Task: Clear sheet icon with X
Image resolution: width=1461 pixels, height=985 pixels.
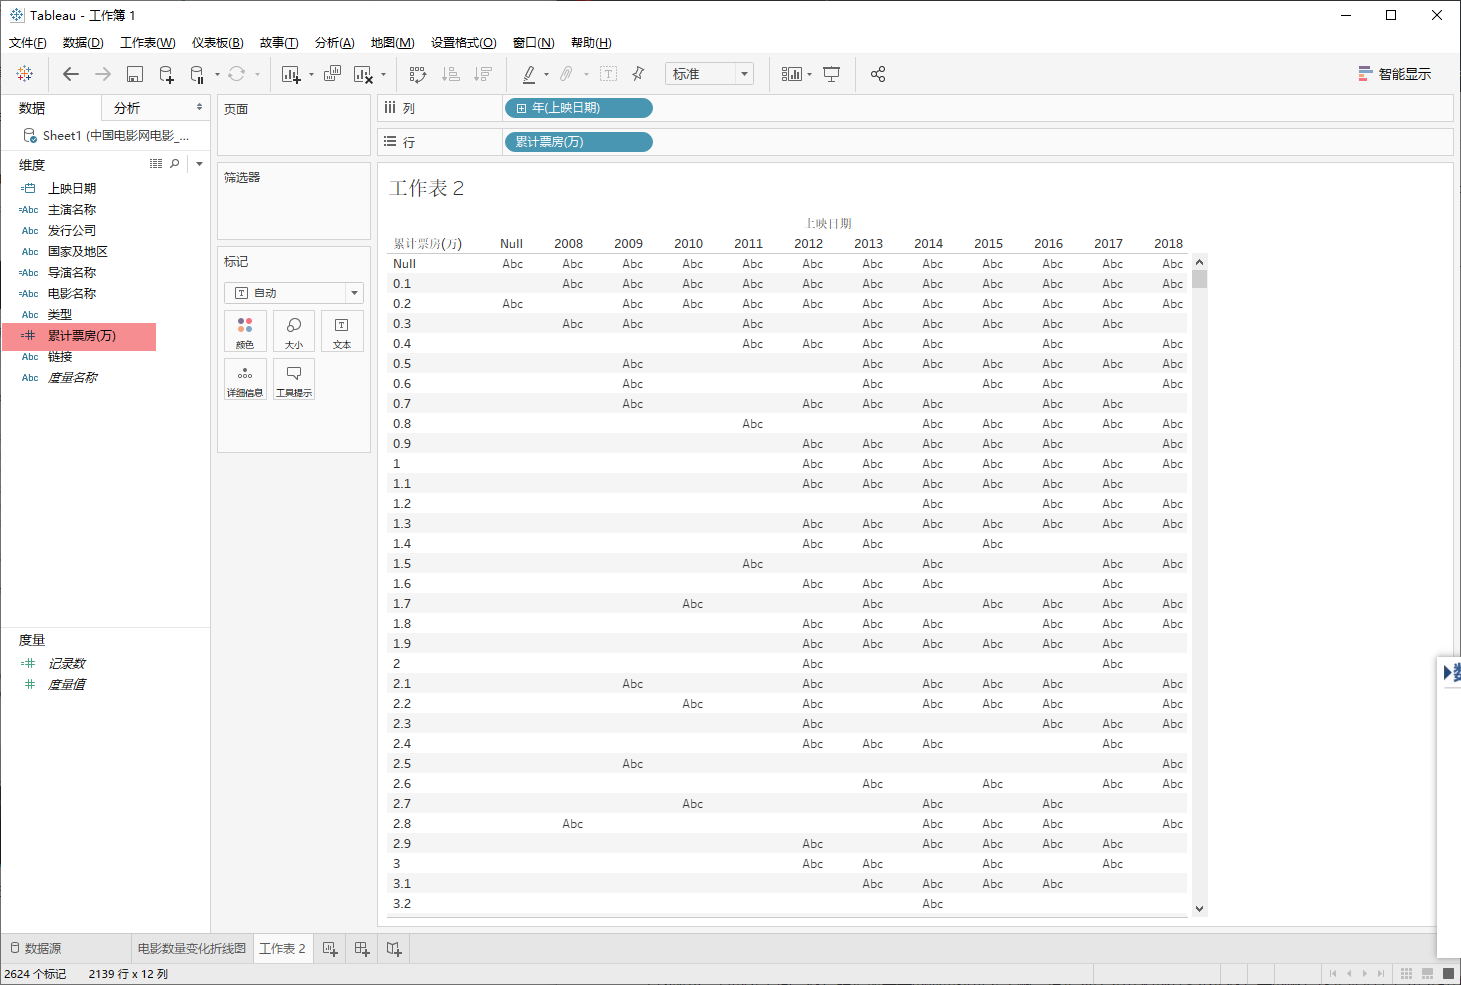Action: point(364,74)
